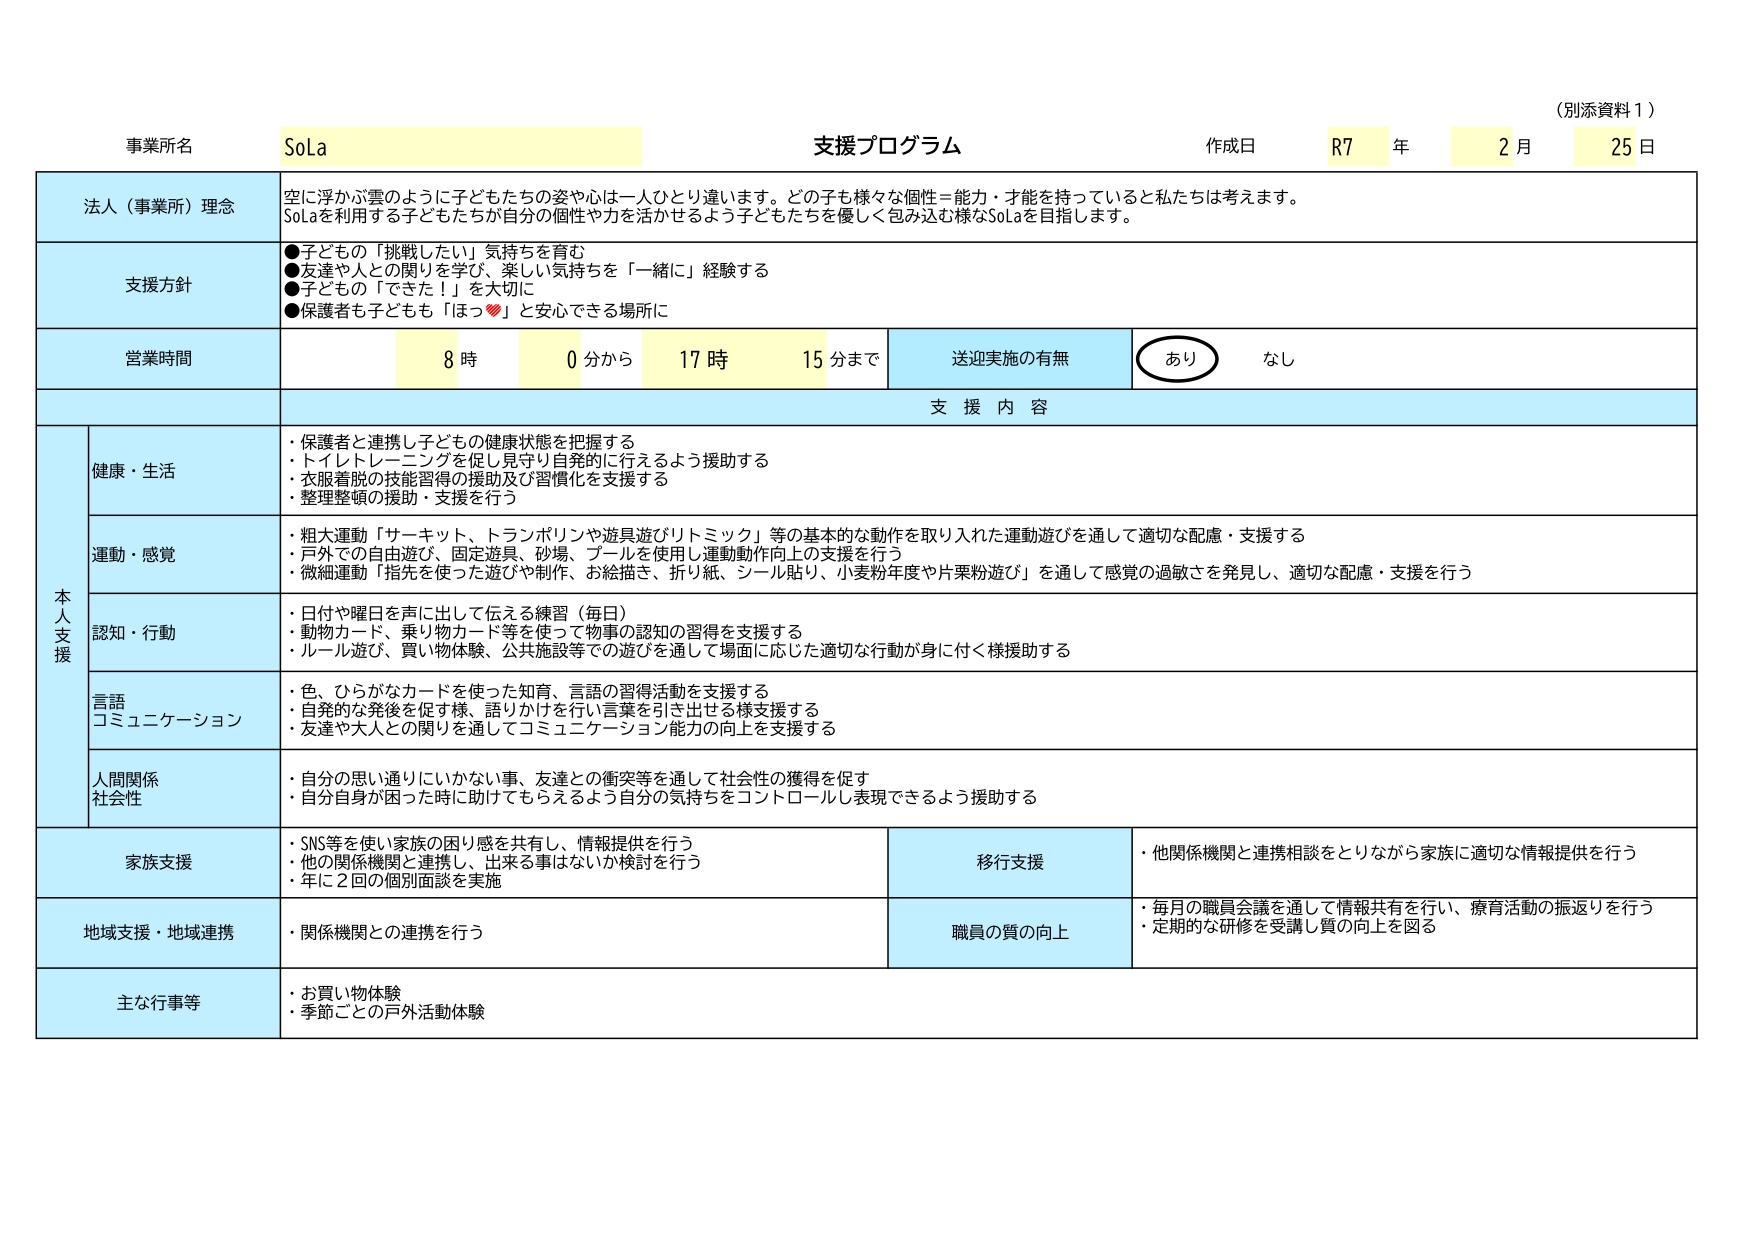Click the line 自分の思い通りにいかない事
This screenshot has width=1755, height=1241.
[x=577, y=779]
